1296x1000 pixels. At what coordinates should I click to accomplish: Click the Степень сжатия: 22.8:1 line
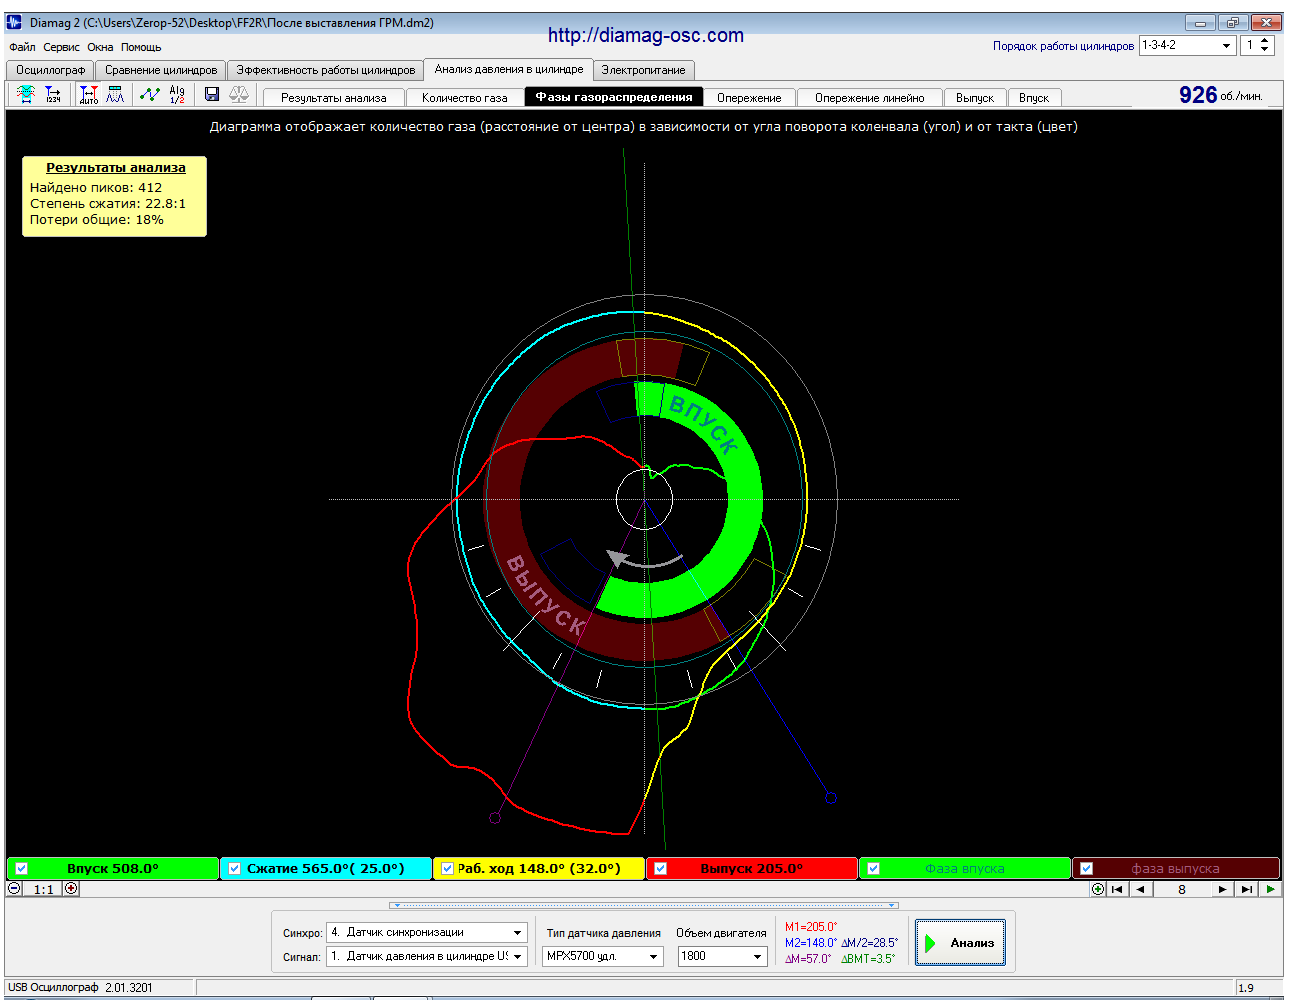point(108,203)
